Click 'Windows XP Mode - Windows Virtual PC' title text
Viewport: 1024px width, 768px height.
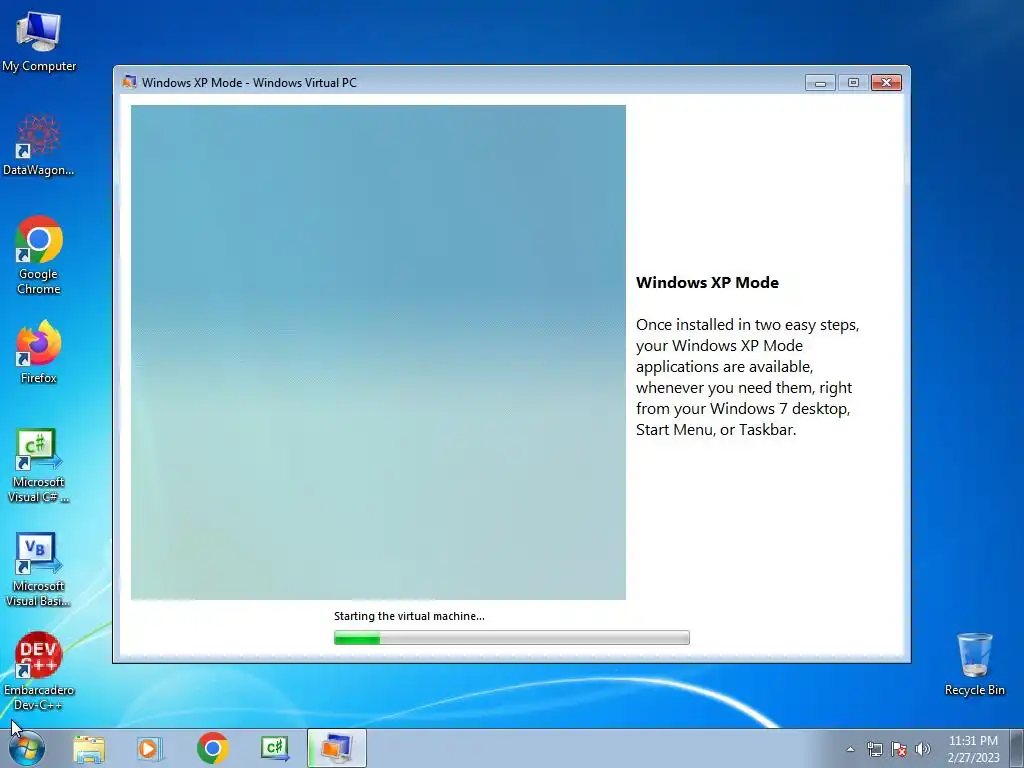click(x=249, y=82)
